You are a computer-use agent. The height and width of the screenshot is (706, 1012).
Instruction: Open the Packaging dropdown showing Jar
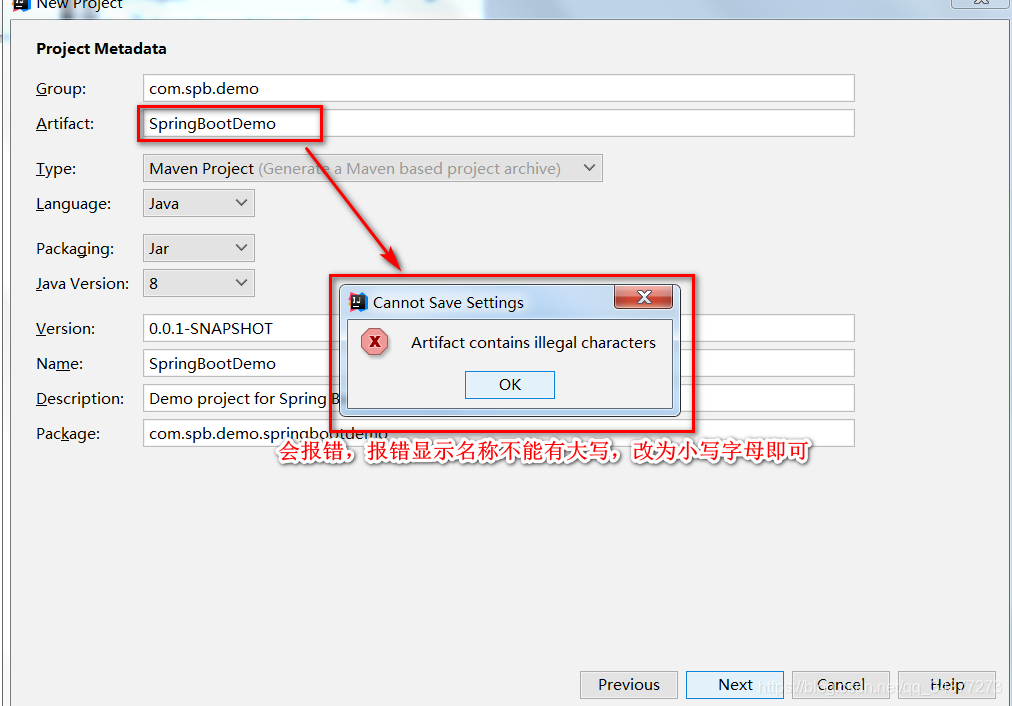click(x=199, y=248)
